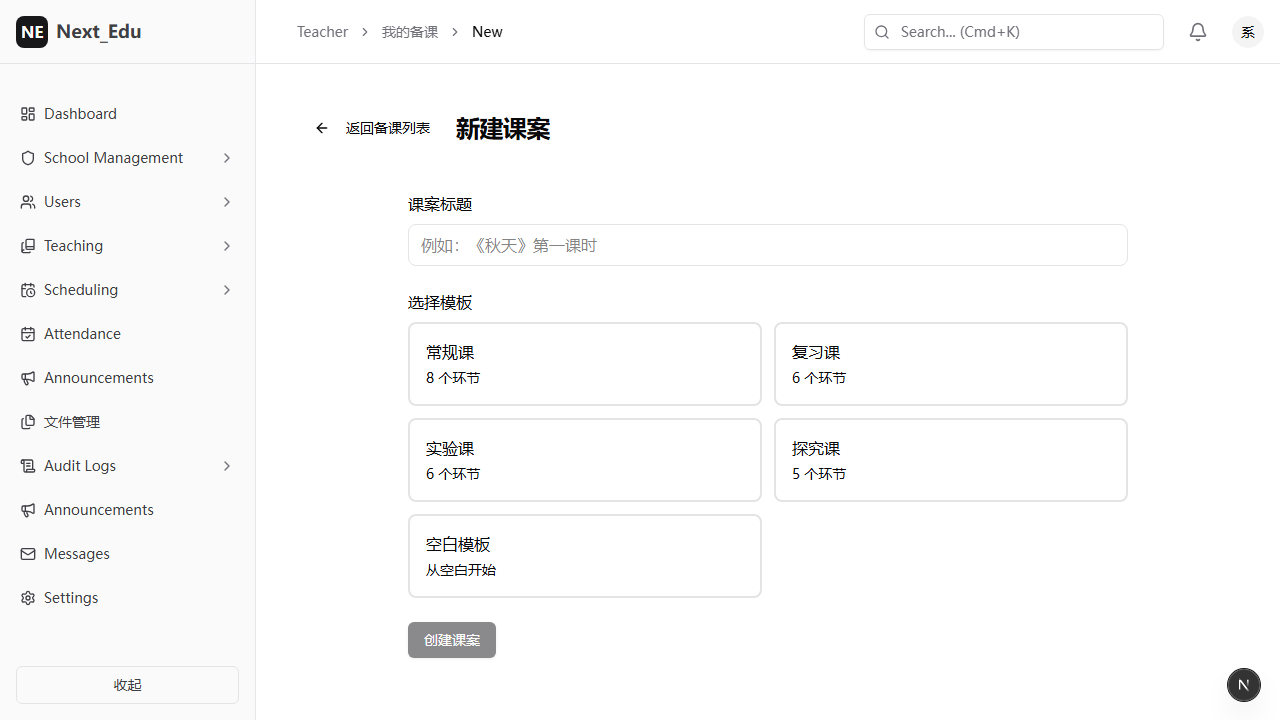Click 我的备课 breadcrumb link

coord(410,32)
